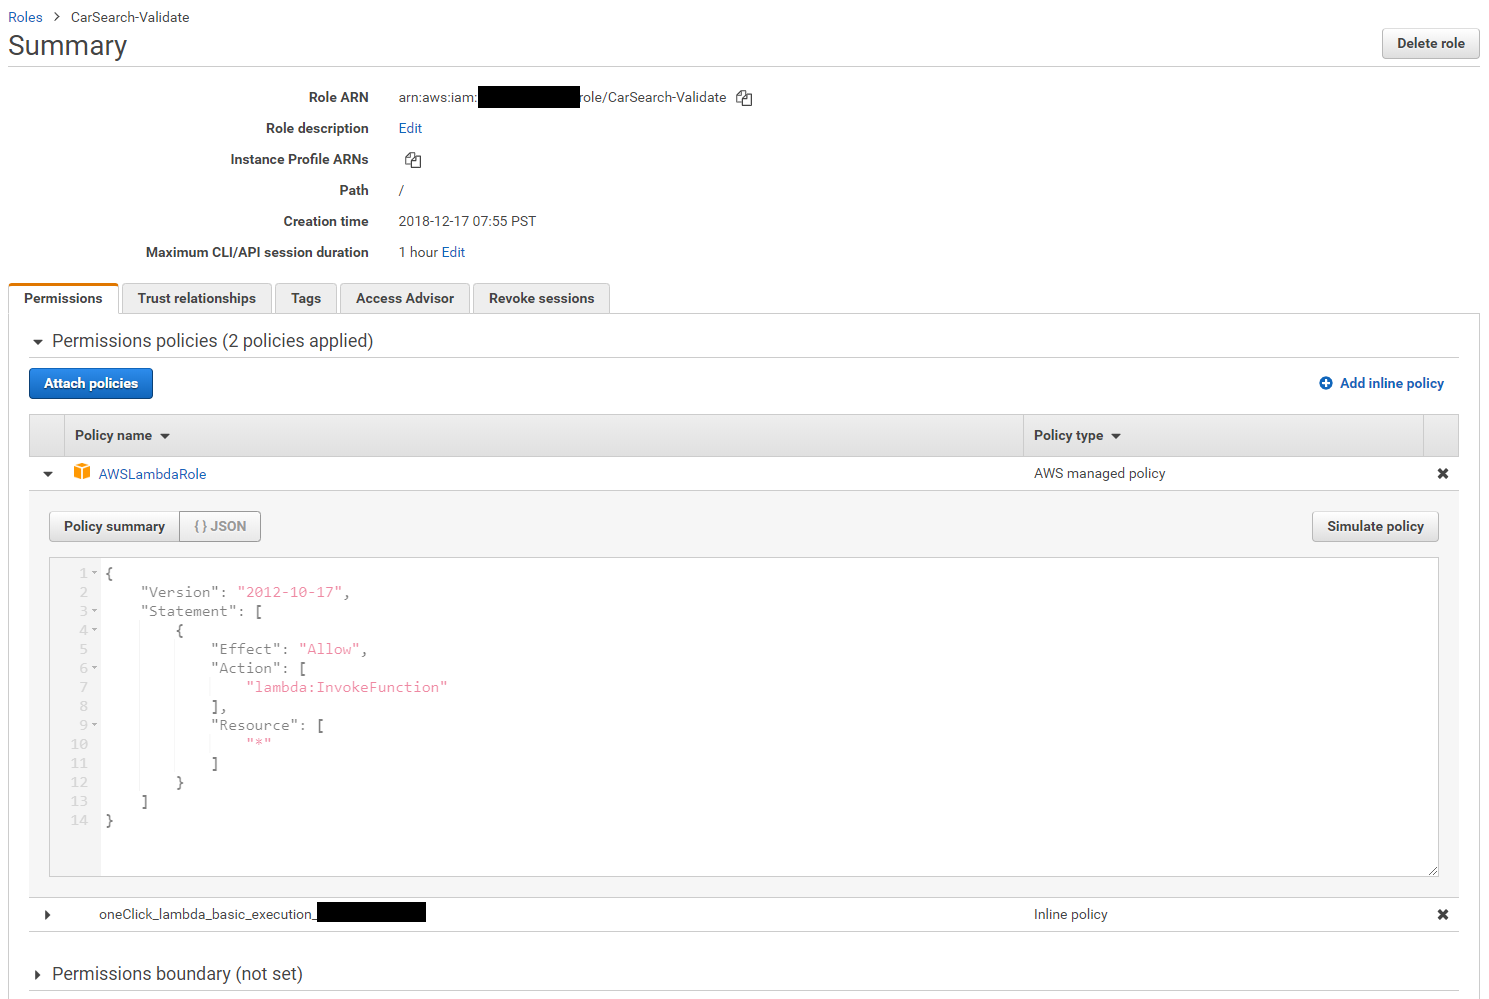Edit the maximum session duration
Image resolution: width=1489 pixels, height=999 pixels.
453,252
